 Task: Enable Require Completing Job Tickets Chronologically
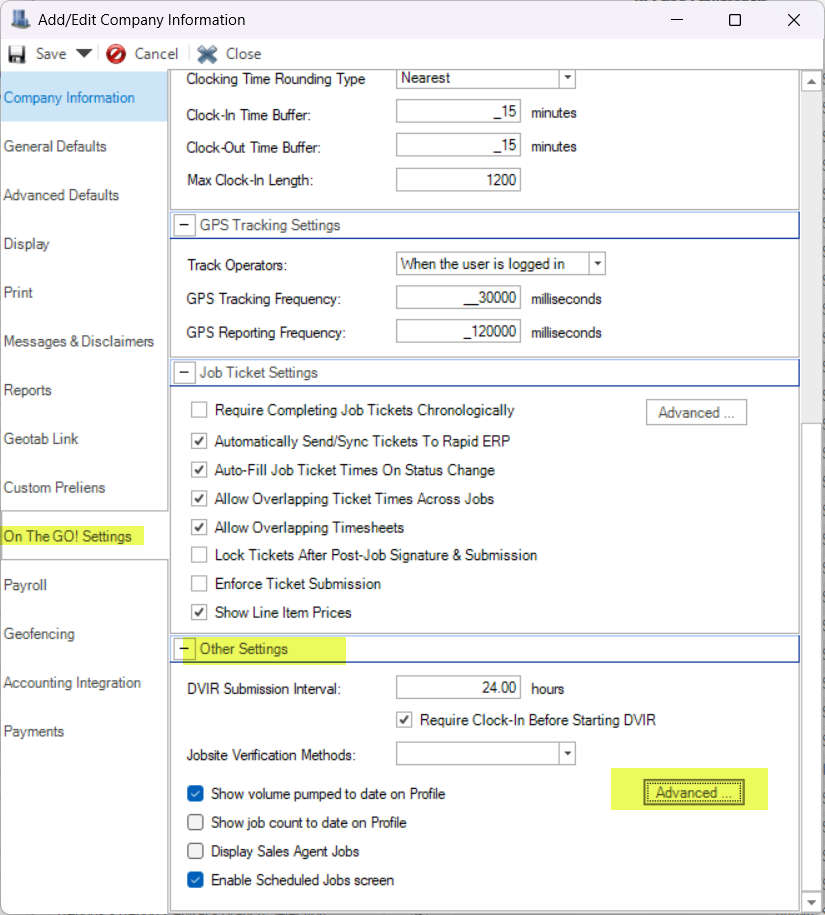pyautogui.click(x=199, y=410)
